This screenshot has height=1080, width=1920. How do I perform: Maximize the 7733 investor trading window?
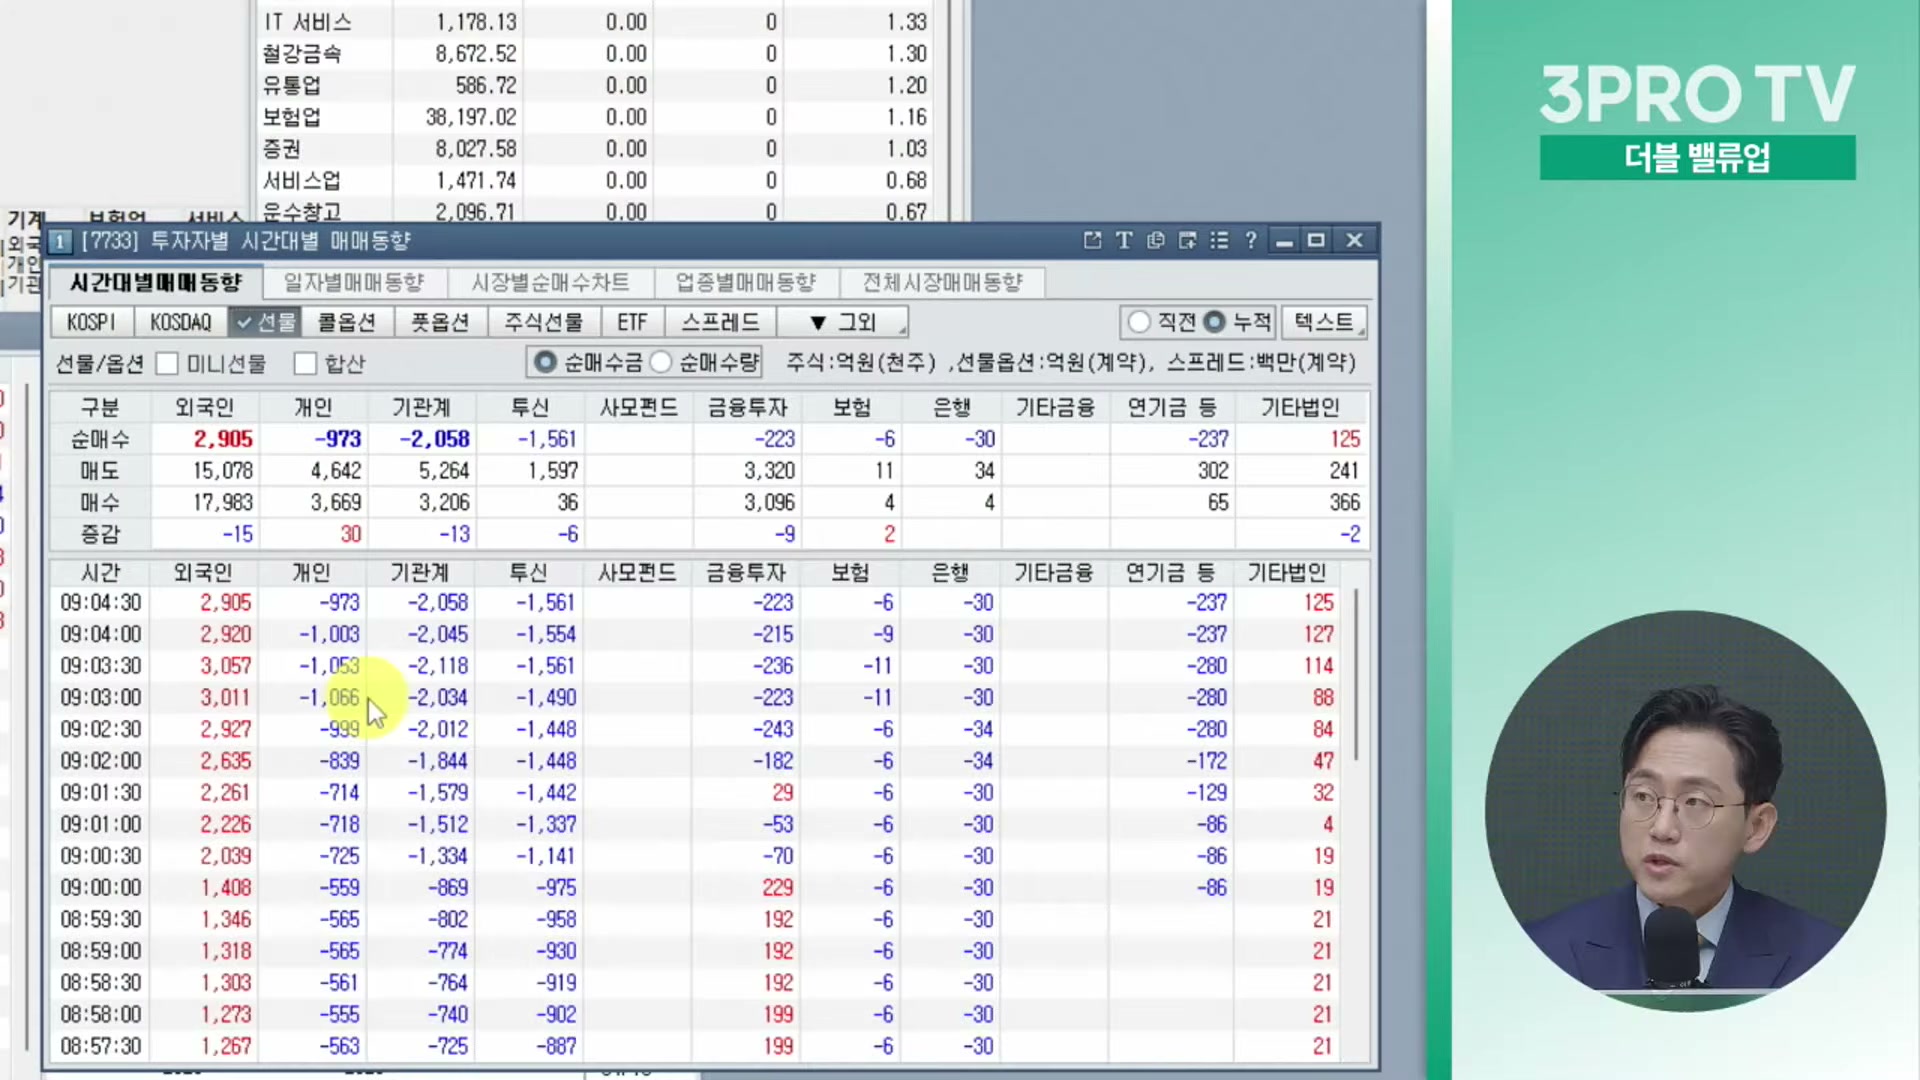pos(1316,241)
